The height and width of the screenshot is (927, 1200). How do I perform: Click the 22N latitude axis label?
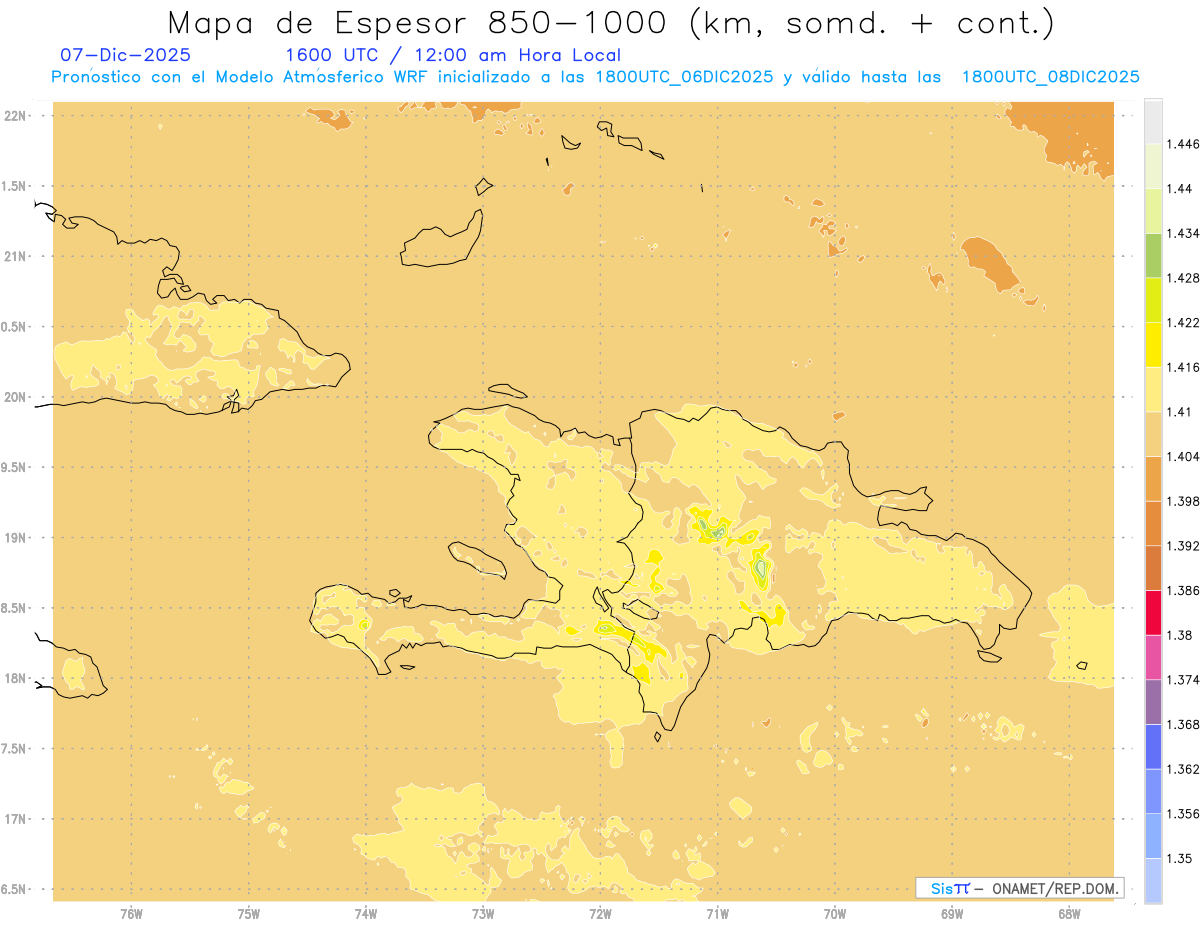[x=16, y=116]
